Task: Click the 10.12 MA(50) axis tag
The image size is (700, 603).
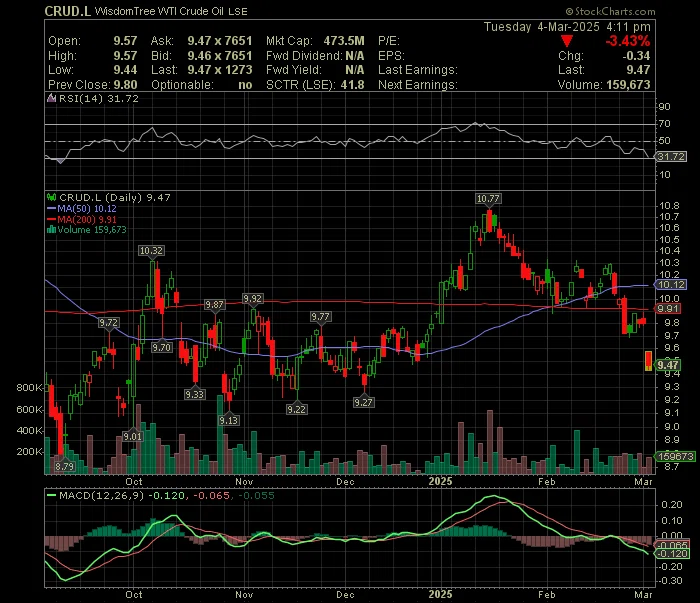Action: (x=671, y=285)
